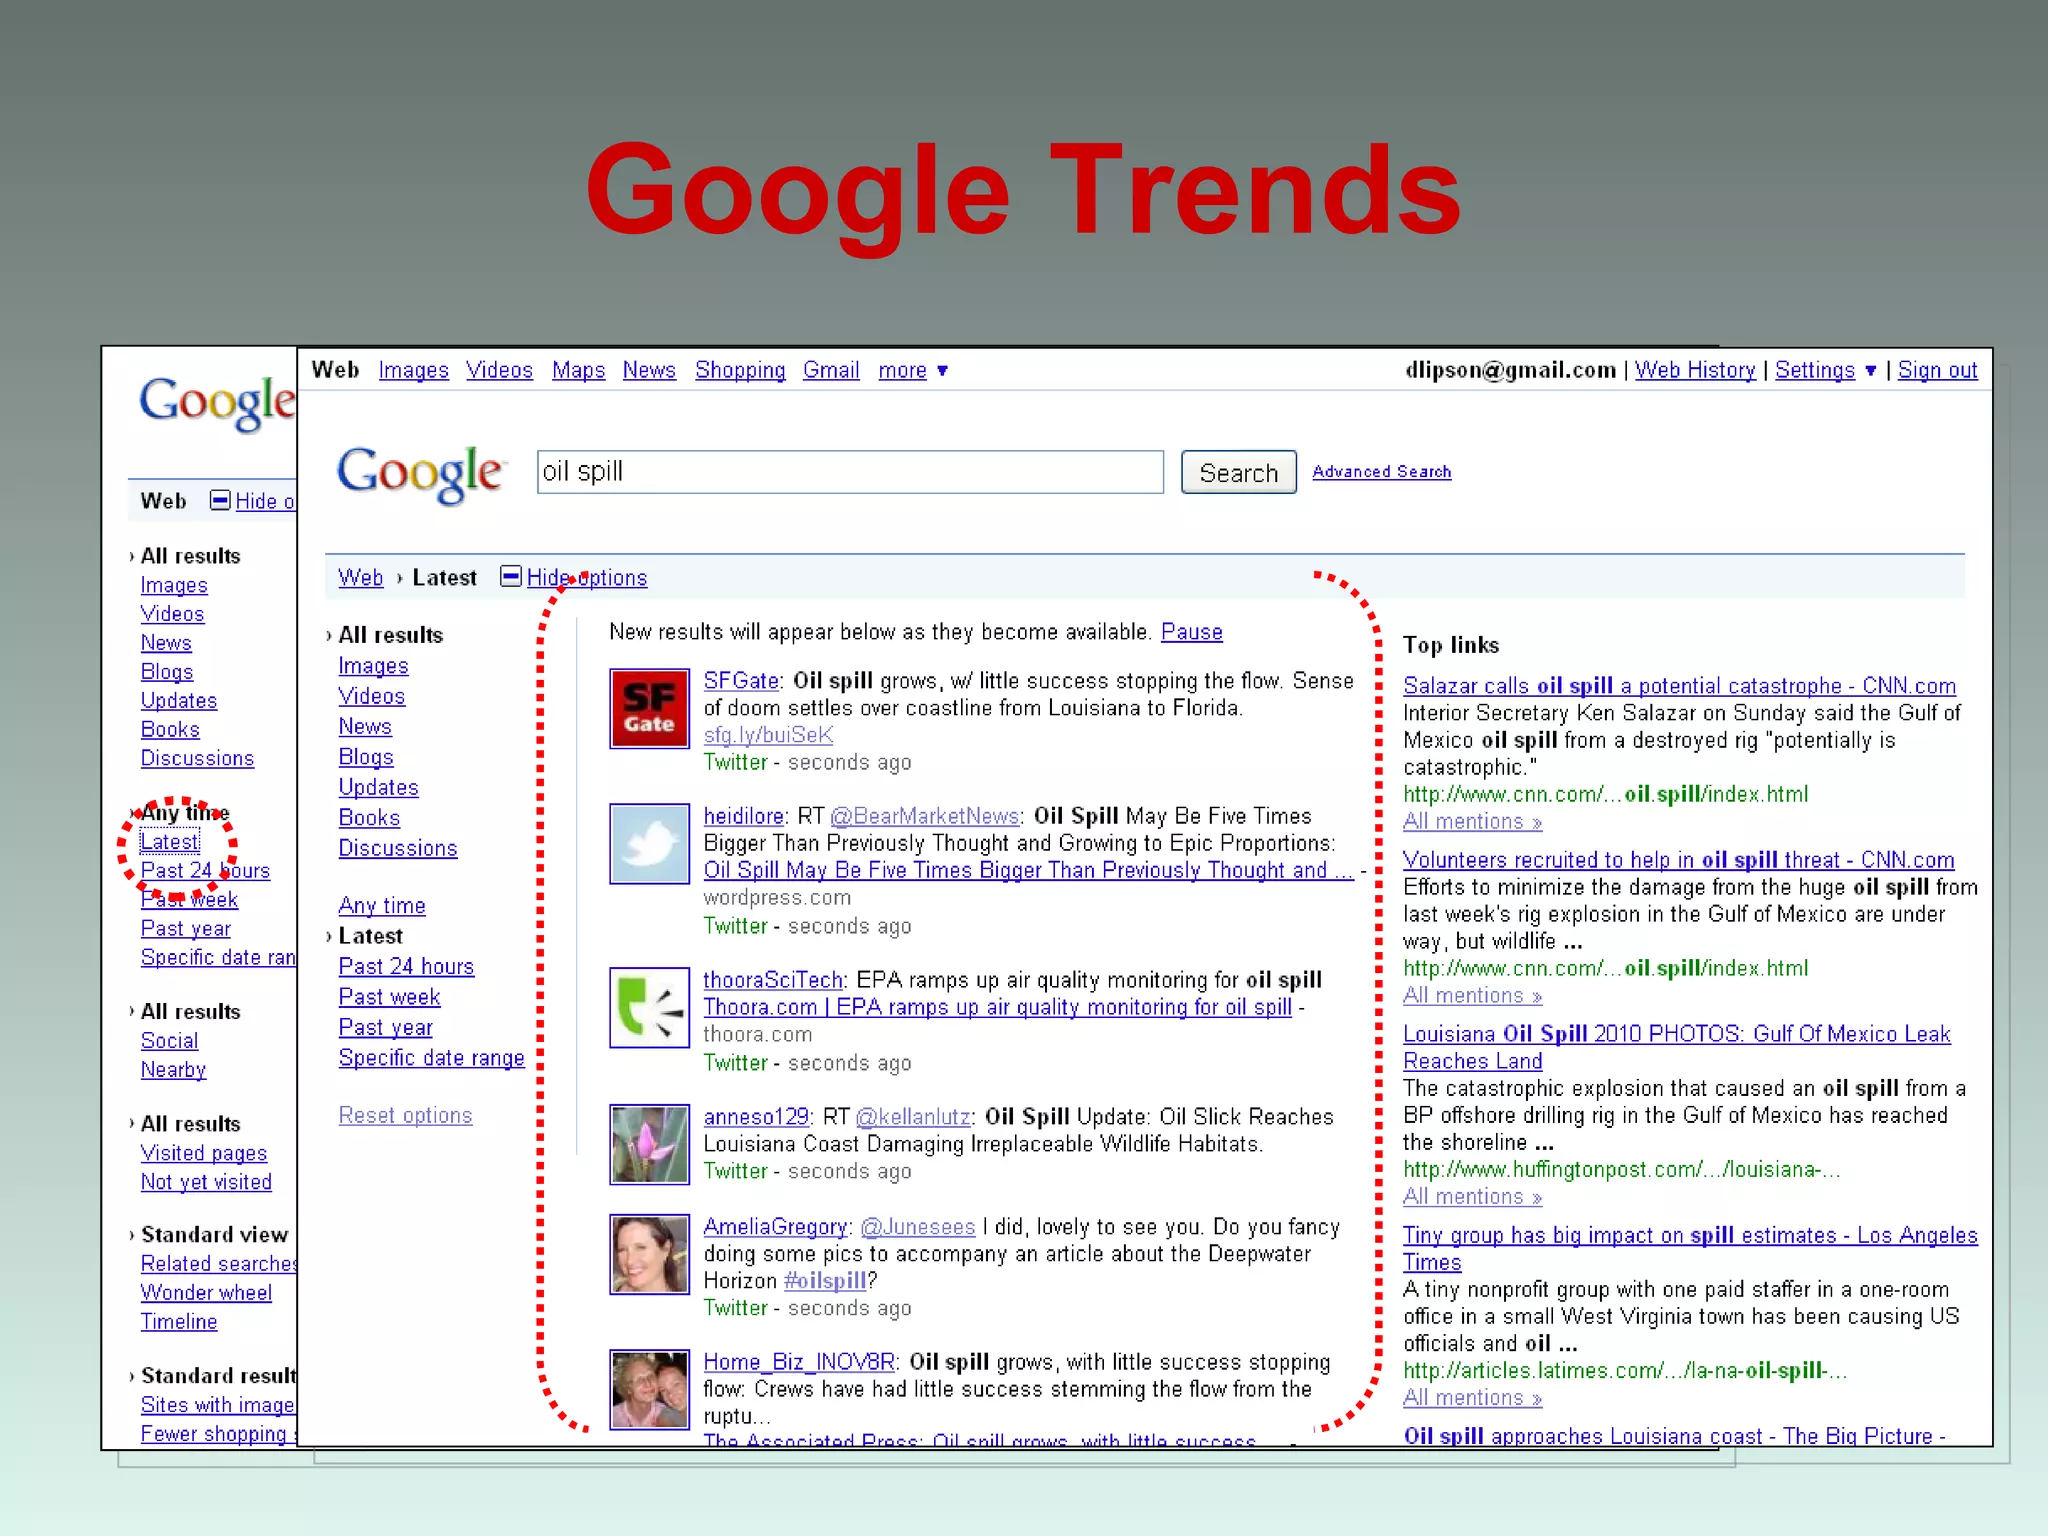Open Related searches in background window
The image size is (2048, 1536).
(219, 1264)
